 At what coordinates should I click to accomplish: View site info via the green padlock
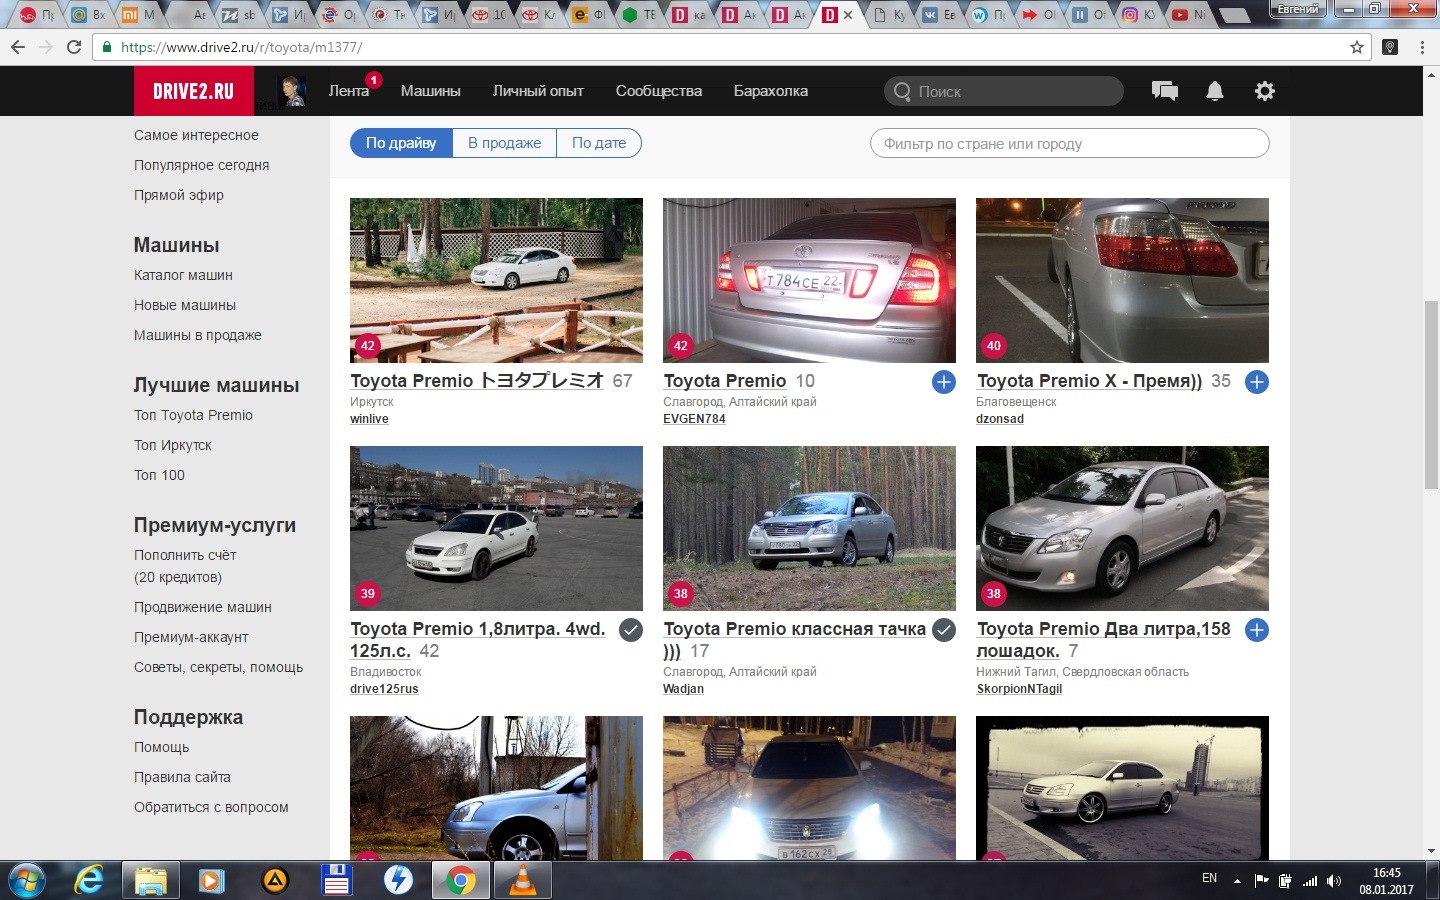(x=107, y=47)
